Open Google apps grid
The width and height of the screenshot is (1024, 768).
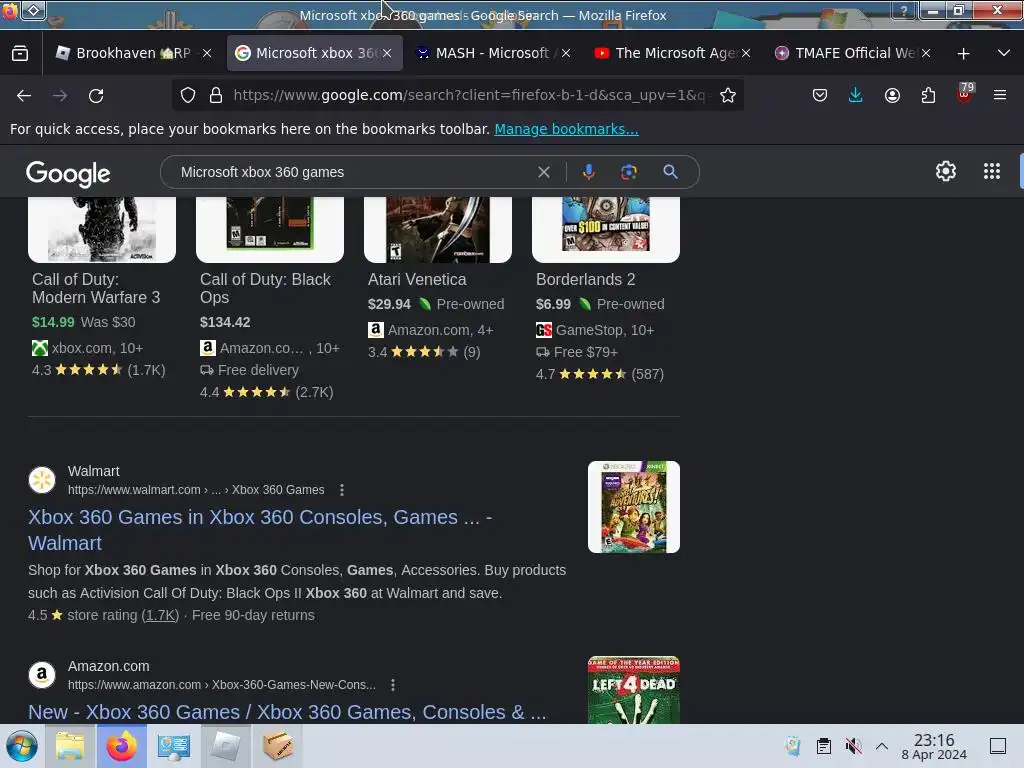click(991, 171)
